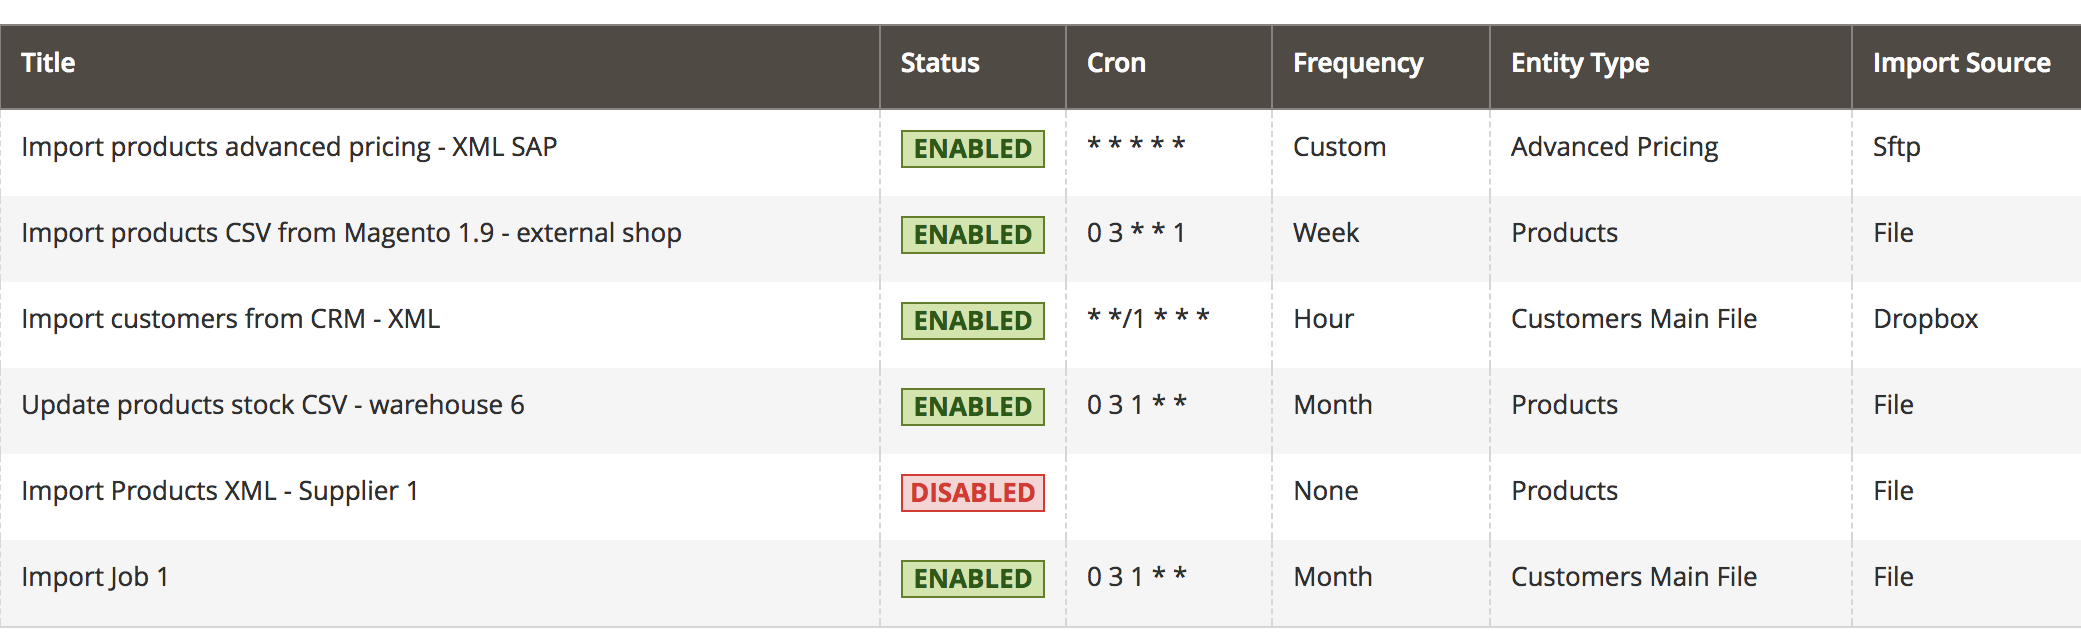Screen dimensions: 2081x635
Task: Click the red DISABLED status badge
Action: pos(973,493)
